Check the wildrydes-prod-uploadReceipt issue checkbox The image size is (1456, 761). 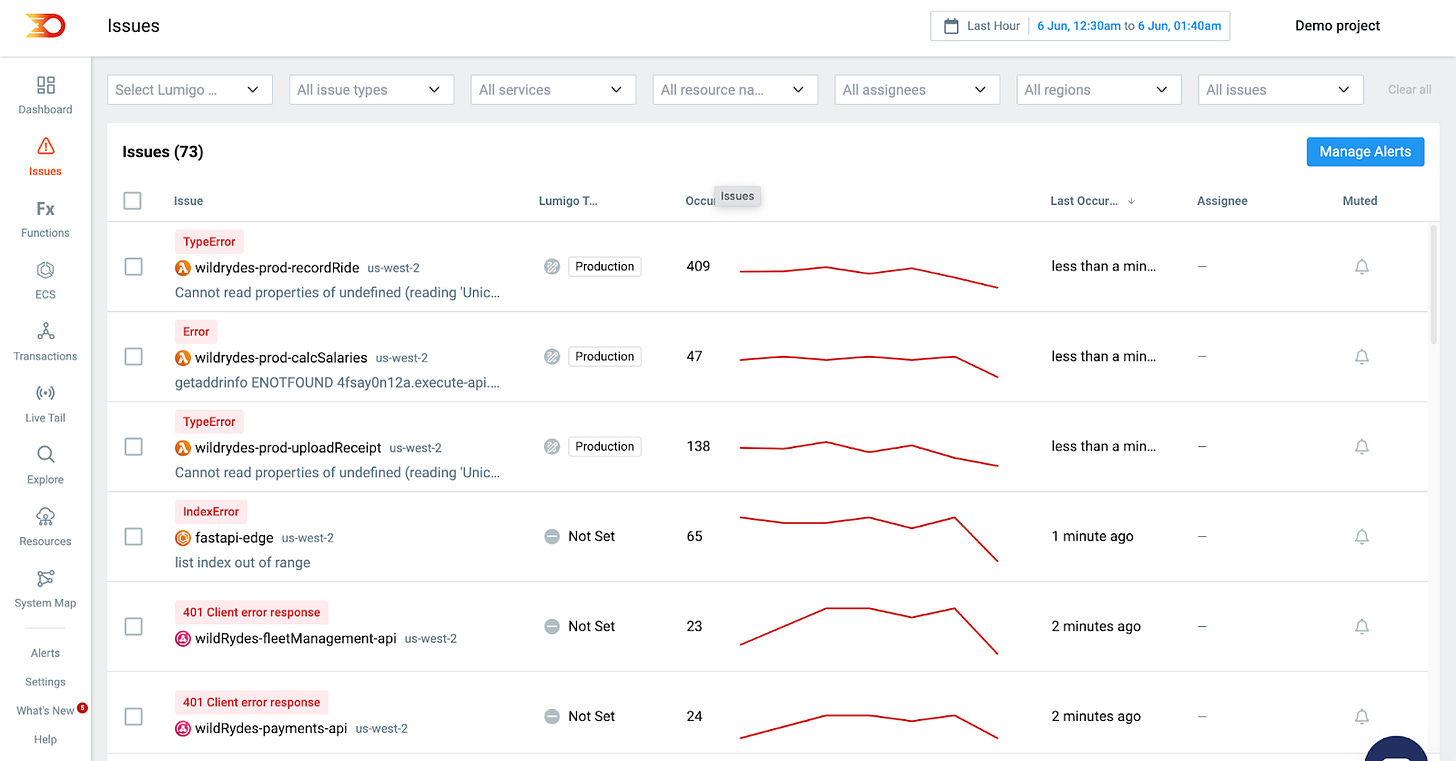coord(133,447)
